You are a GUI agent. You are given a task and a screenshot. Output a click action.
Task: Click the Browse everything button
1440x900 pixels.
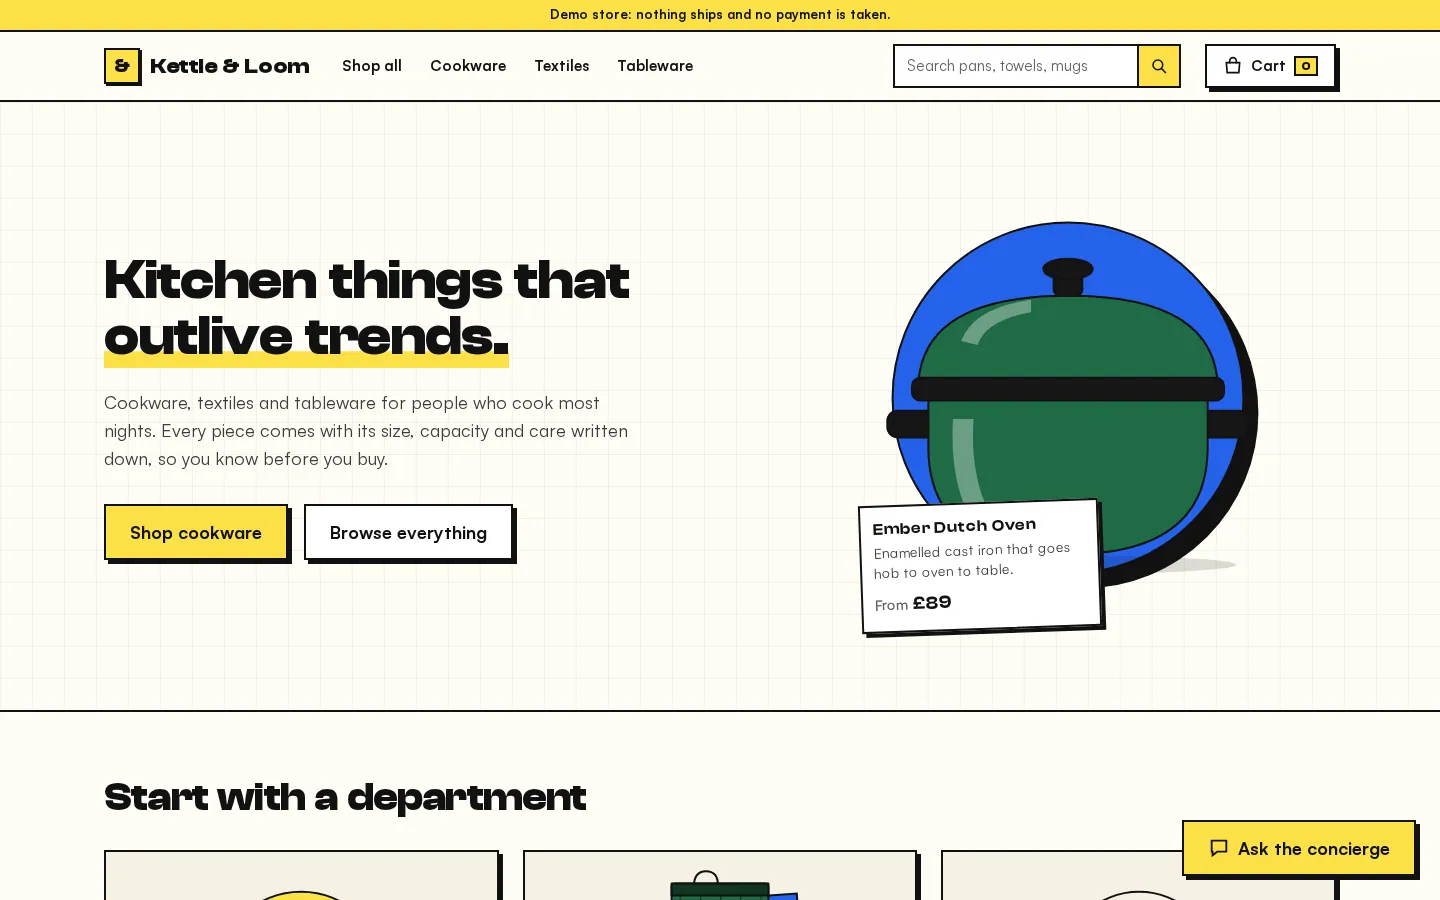pos(408,533)
